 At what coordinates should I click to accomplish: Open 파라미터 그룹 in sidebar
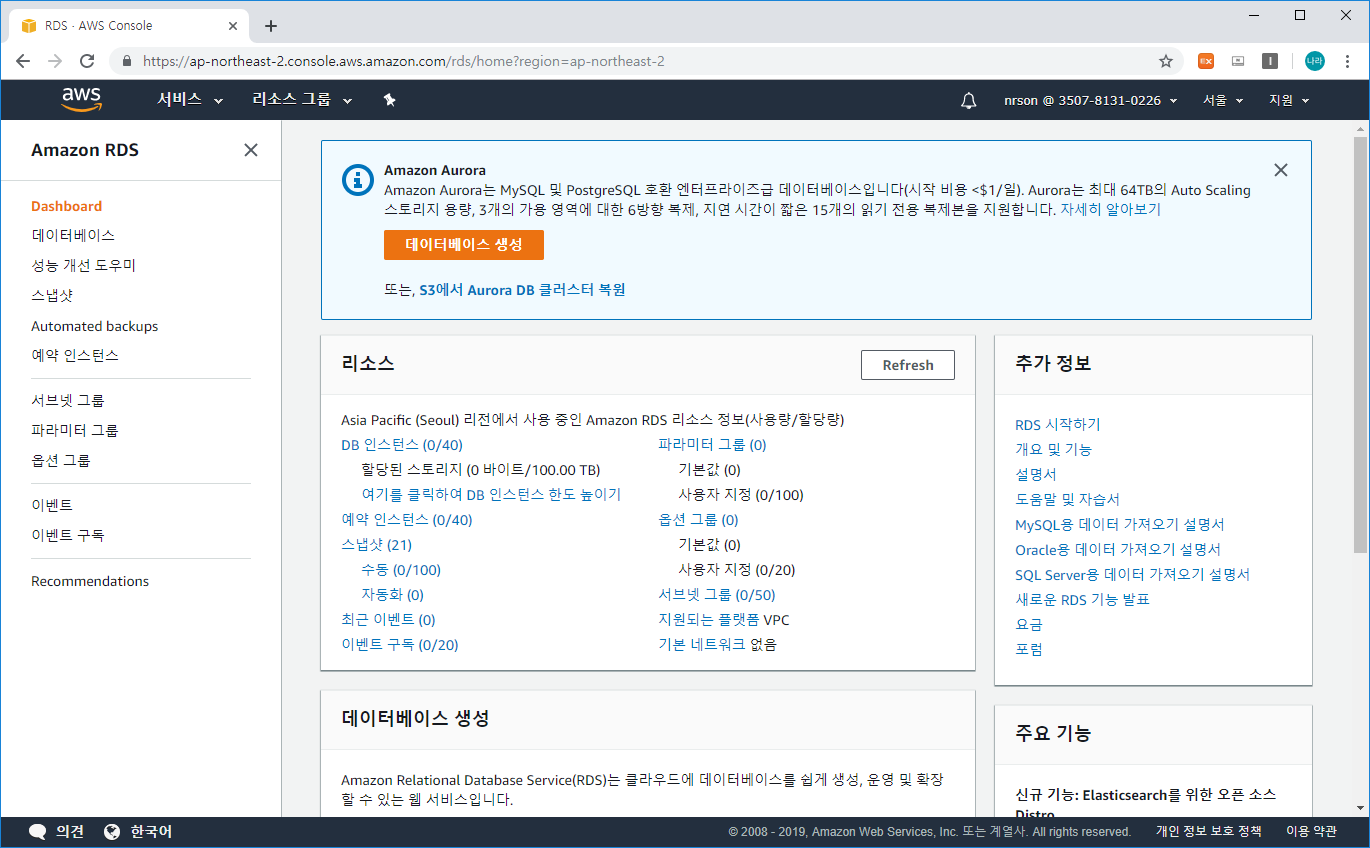75,430
